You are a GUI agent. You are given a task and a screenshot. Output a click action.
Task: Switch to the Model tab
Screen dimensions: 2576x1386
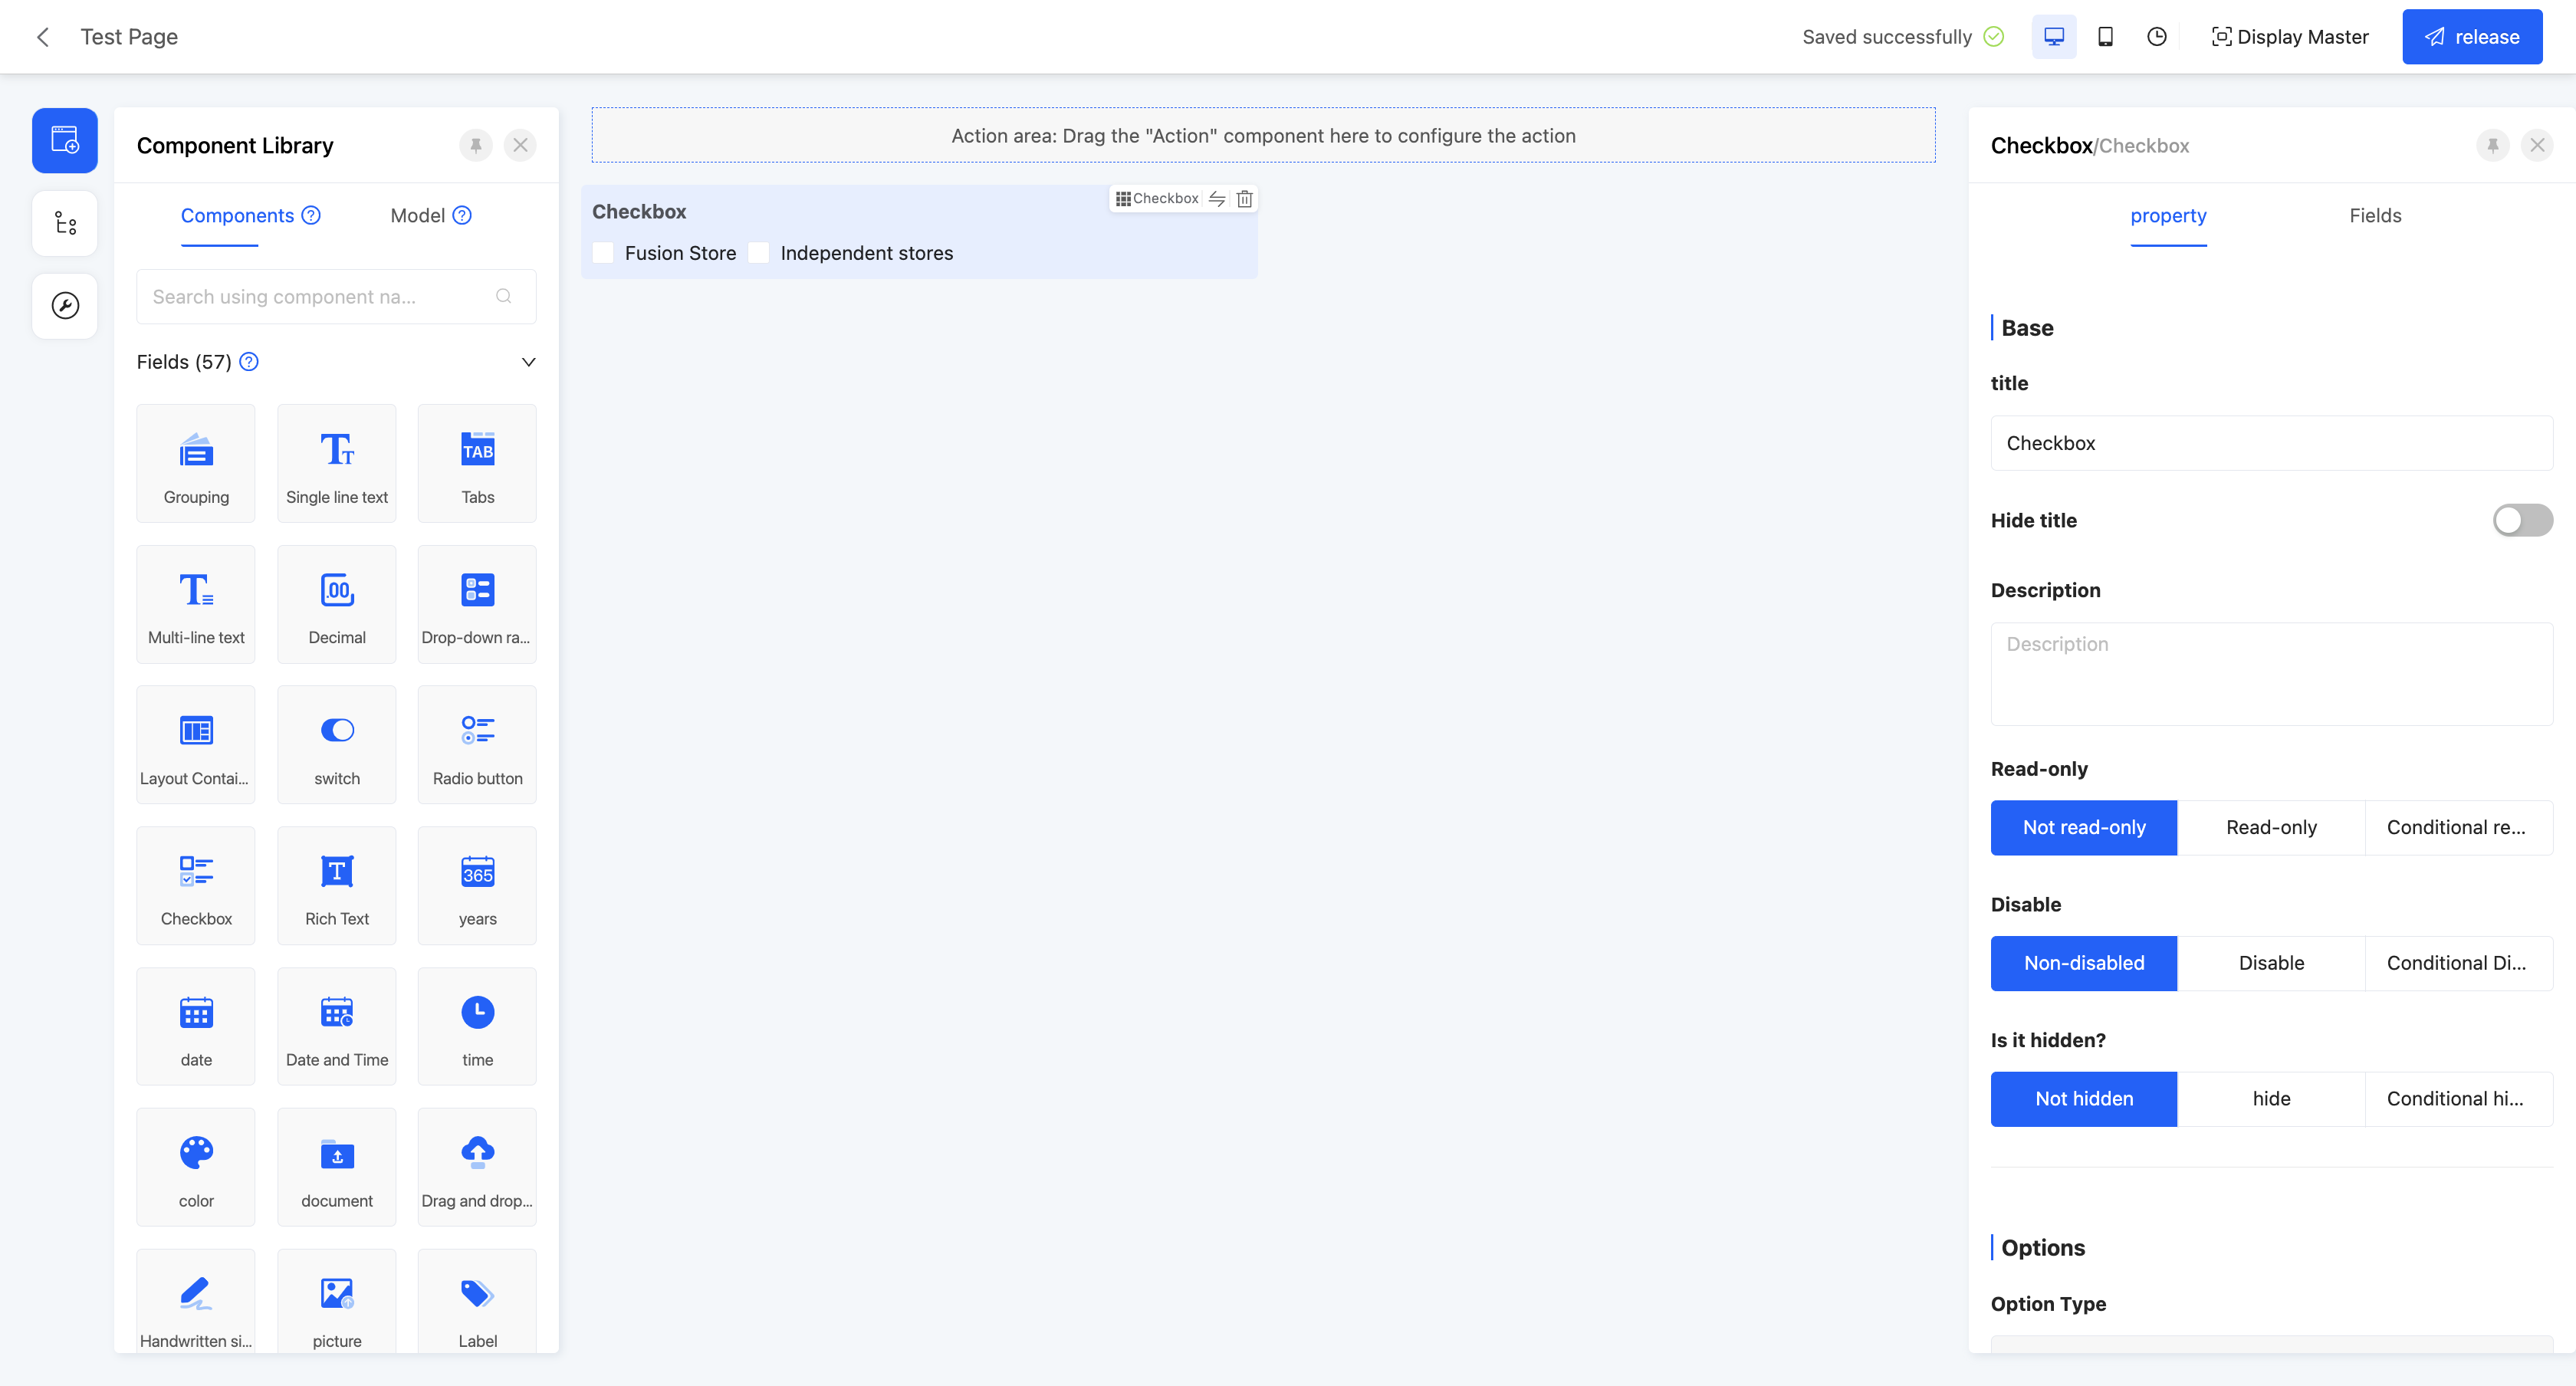418,216
